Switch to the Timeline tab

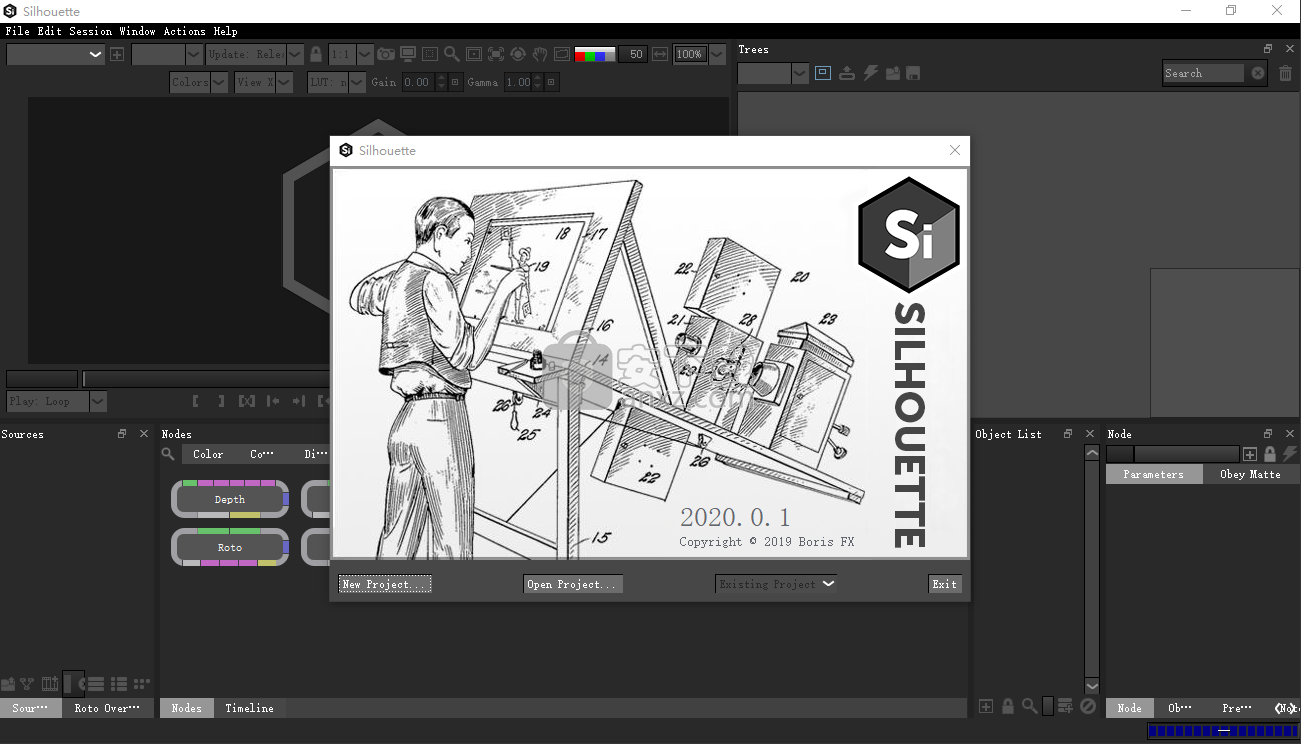pos(249,708)
